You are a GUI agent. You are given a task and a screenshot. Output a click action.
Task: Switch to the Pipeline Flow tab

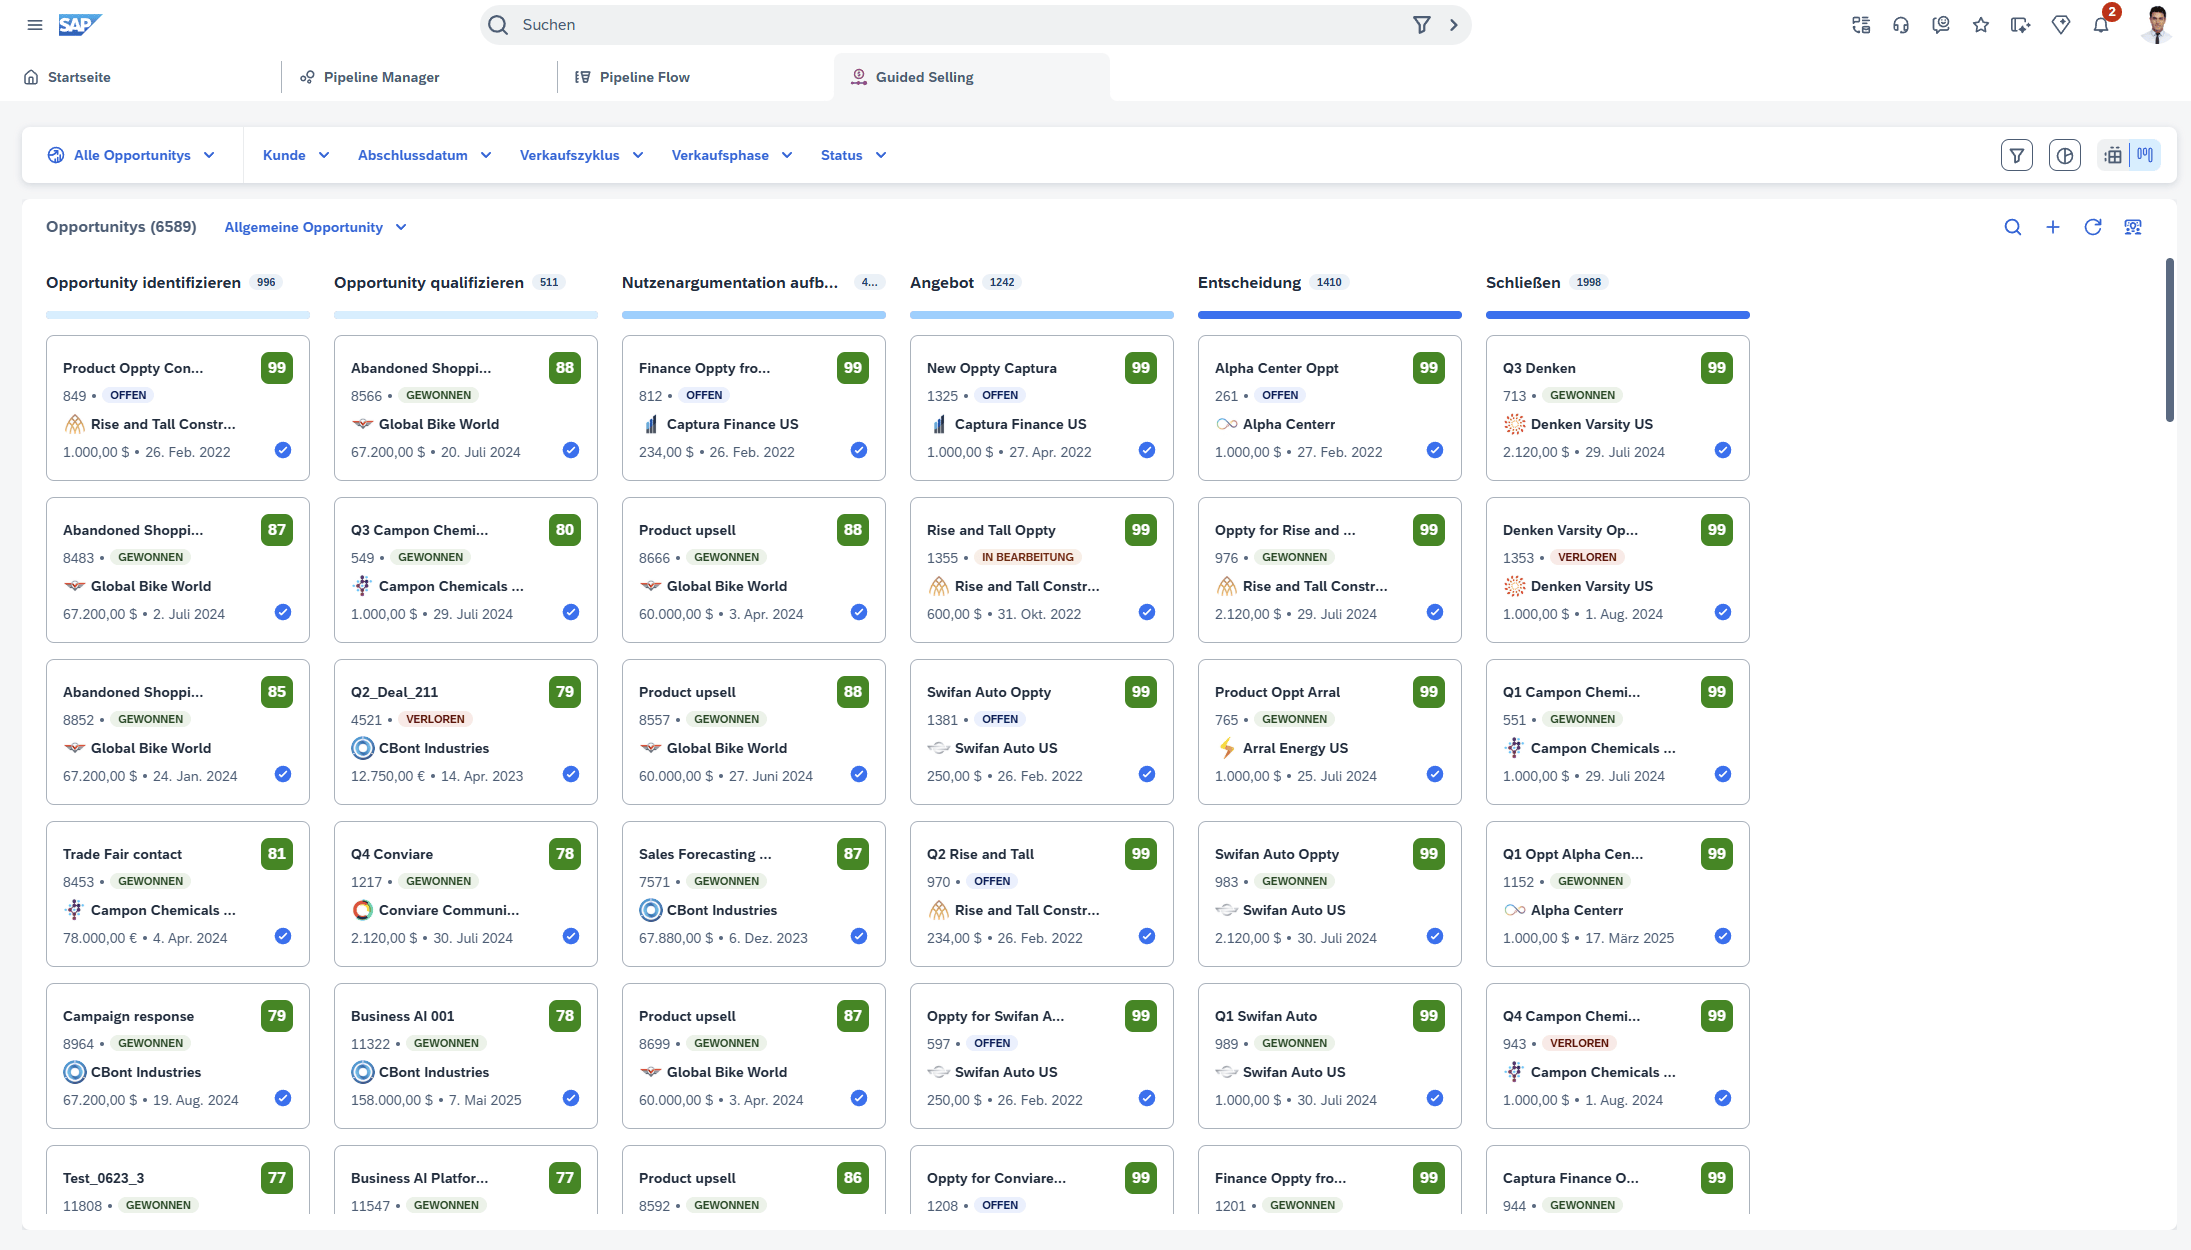click(x=696, y=77)
